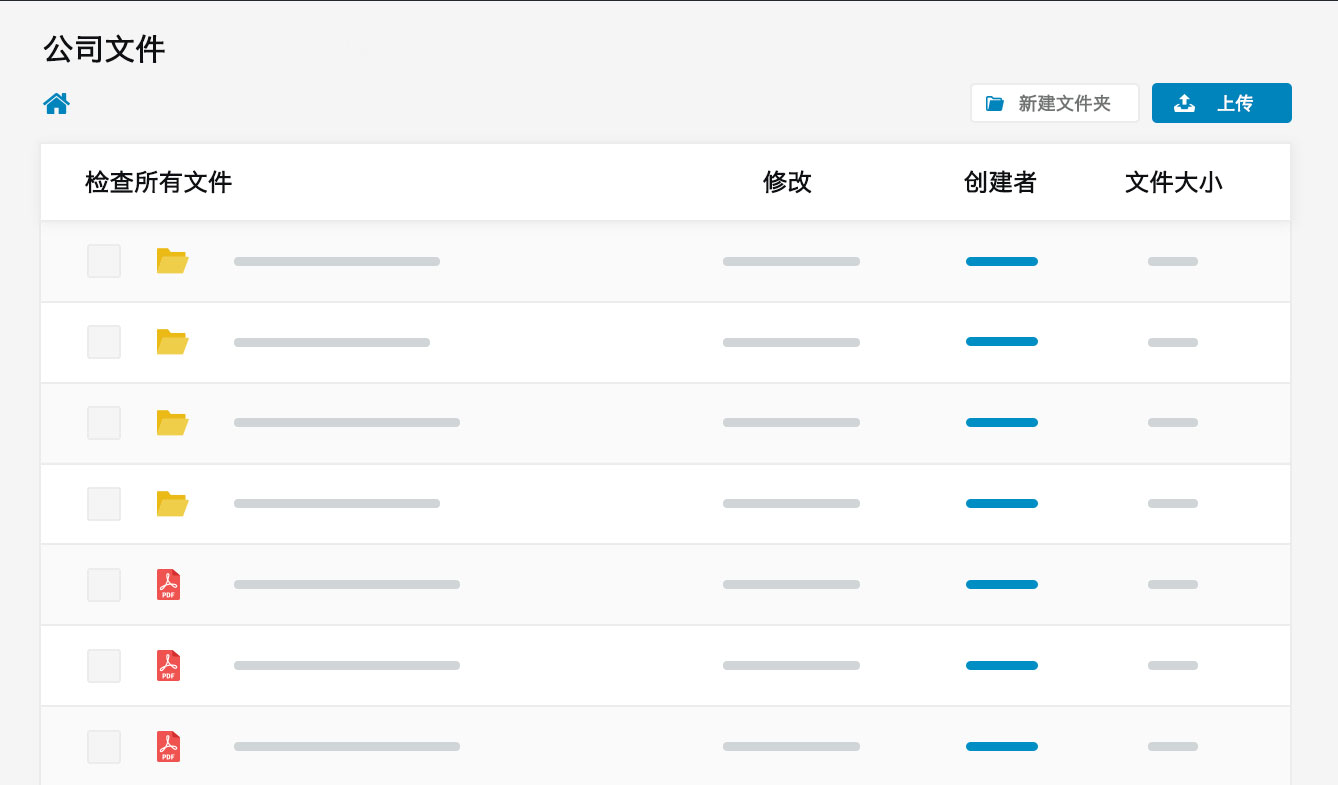1338x785 pixels.
Task: Go to the home breadcrumb icon
Action: (x=56, y=103)
